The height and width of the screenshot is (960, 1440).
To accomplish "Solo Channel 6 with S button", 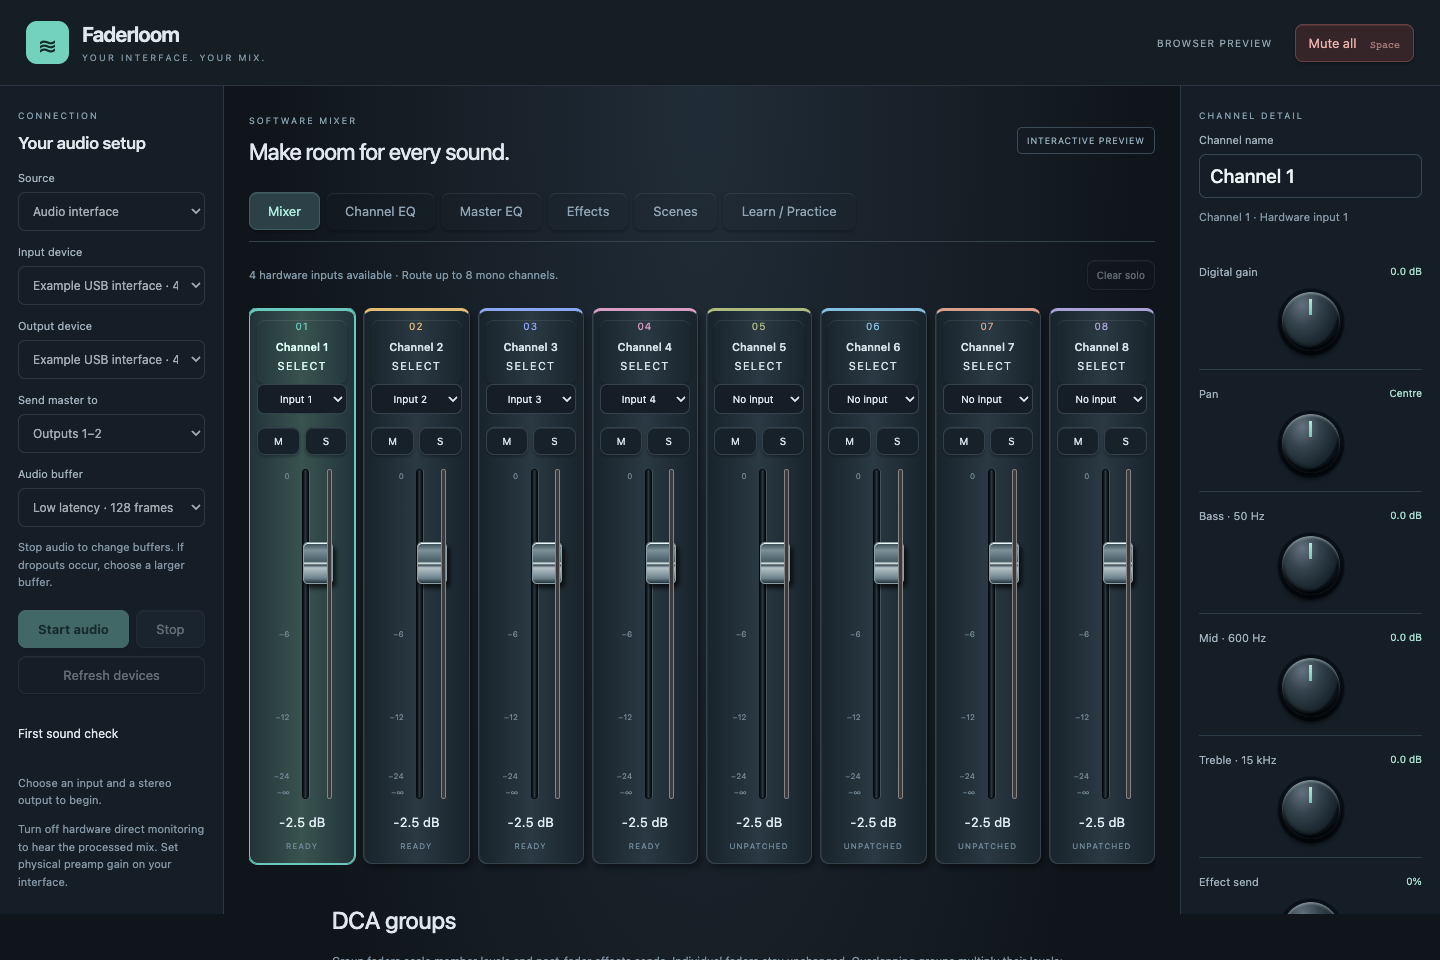I will pos(897,441).
